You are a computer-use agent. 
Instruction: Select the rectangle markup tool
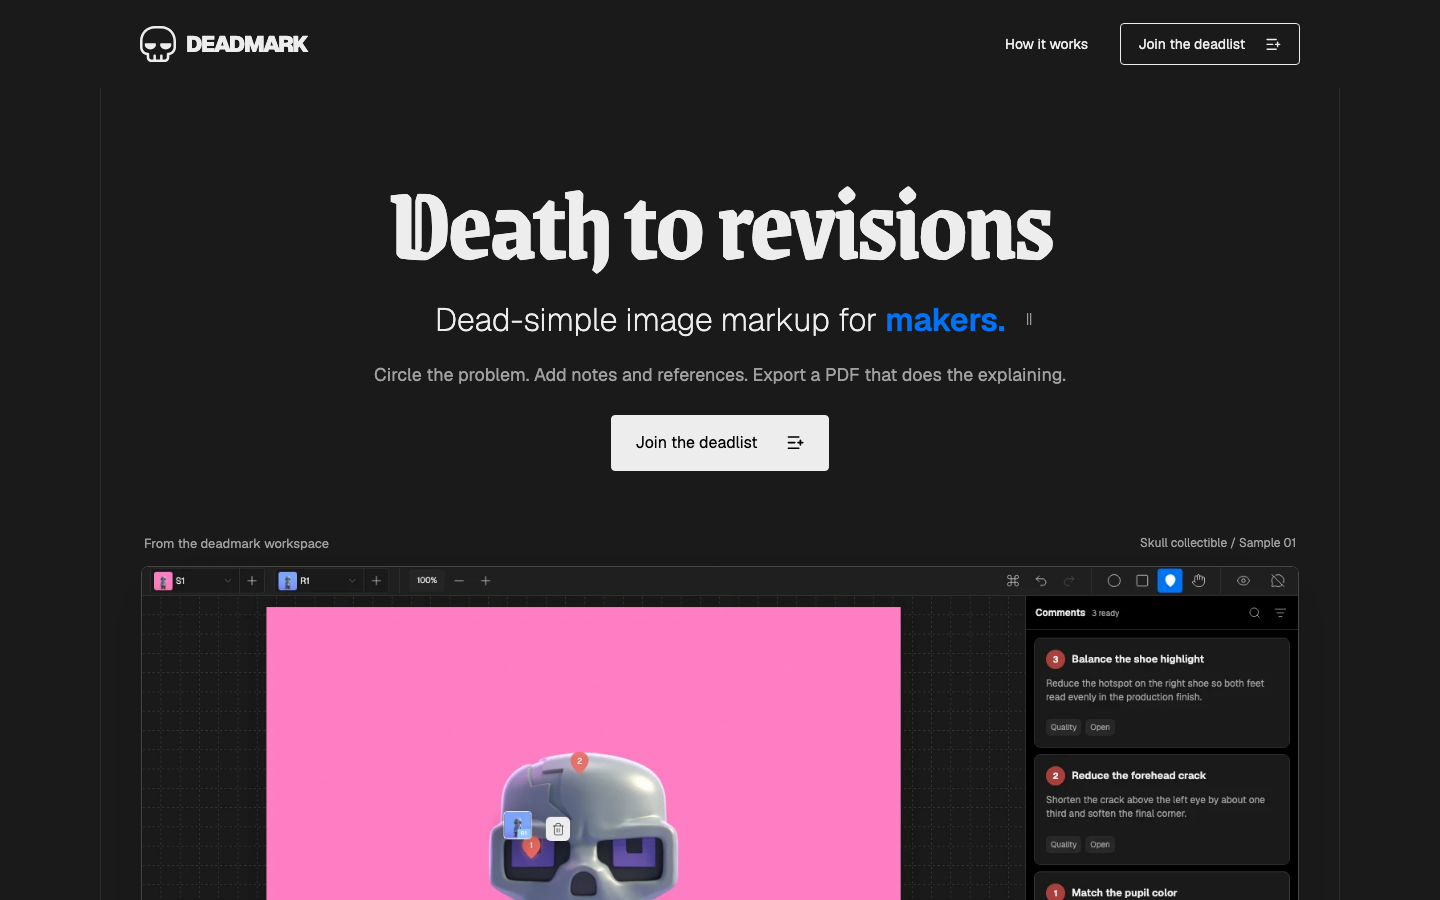pyautogui.click(x=1142, y=581)
